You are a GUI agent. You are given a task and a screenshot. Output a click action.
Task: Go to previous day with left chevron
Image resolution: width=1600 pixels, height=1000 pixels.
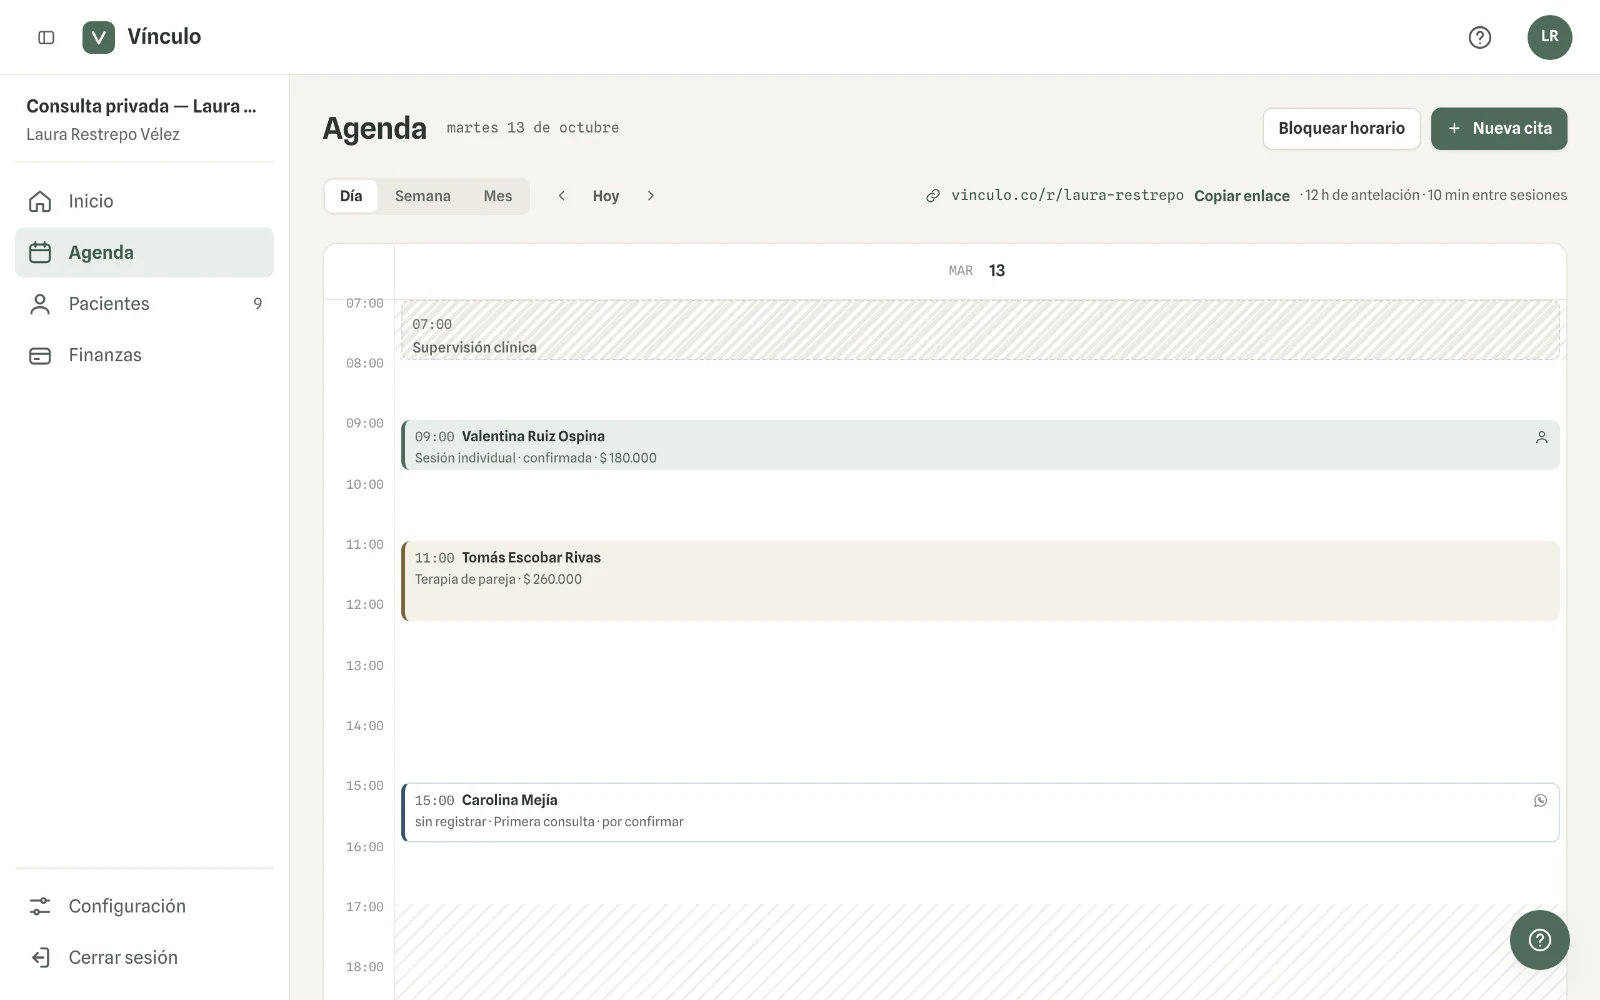click(562, 196)
